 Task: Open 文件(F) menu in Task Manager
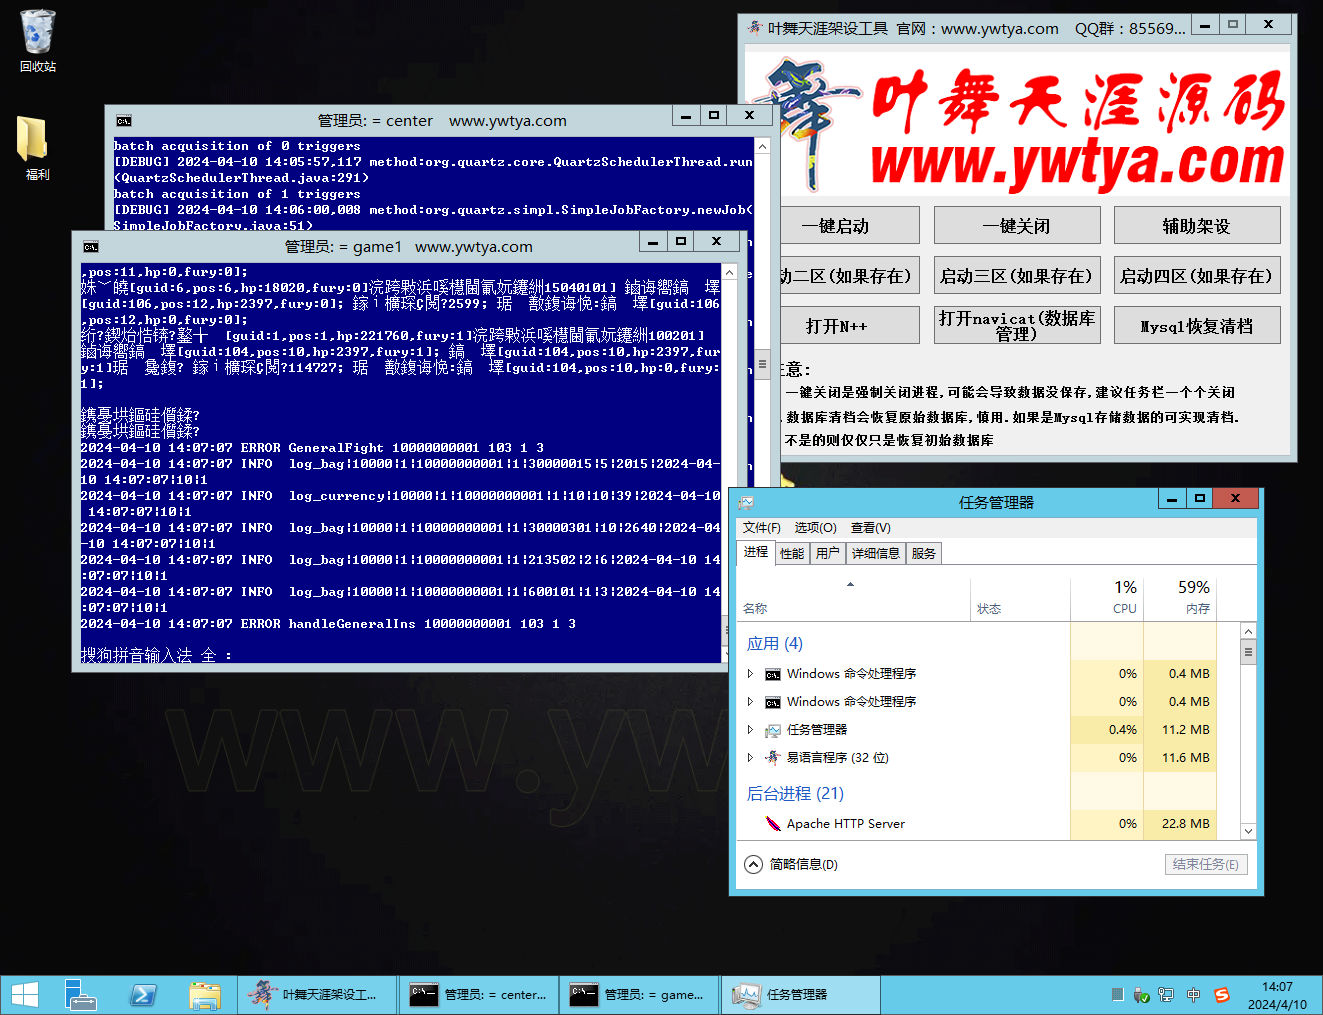pos(761,527)
